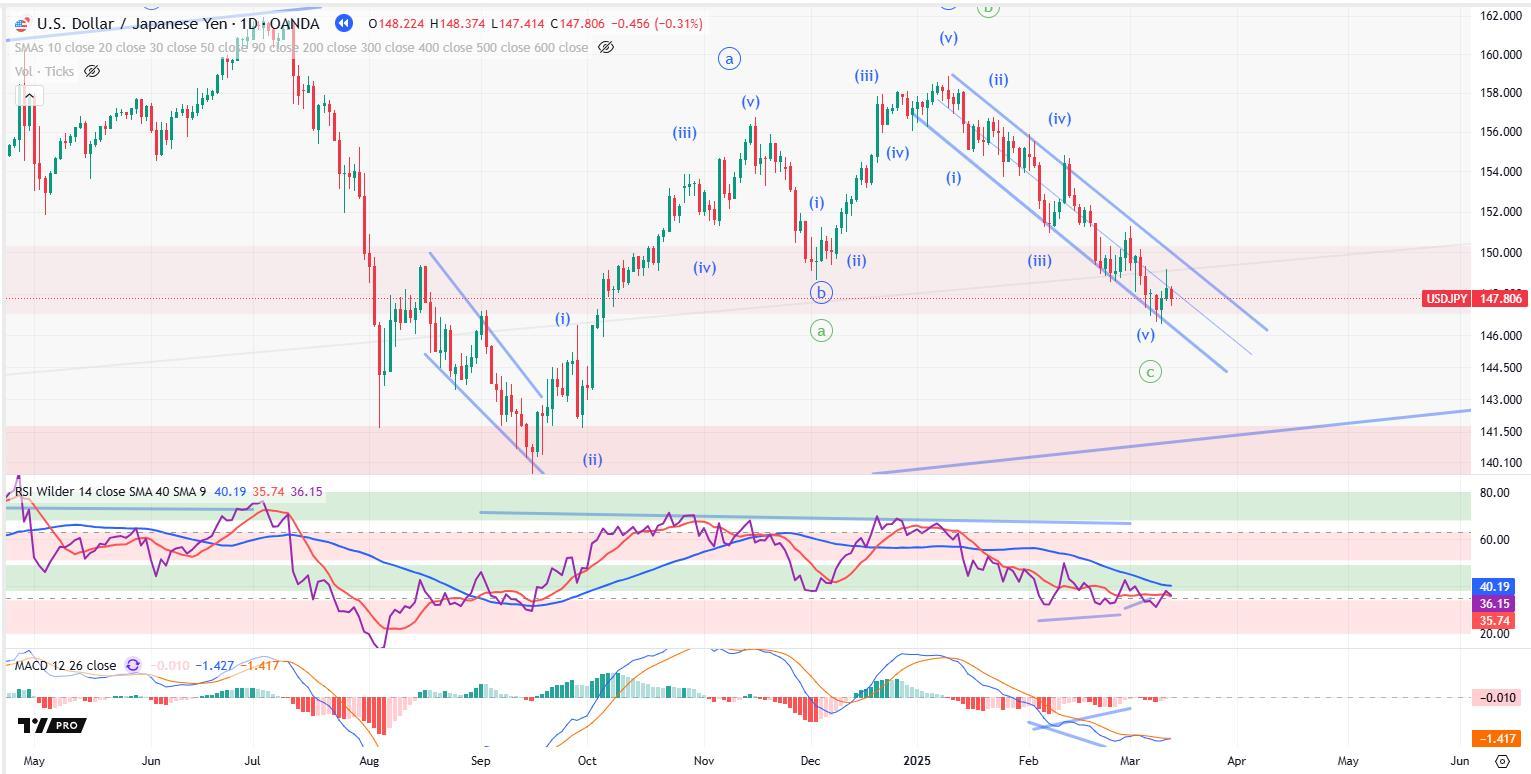Click the SMAs indicator legend text
Image resolution: width=1531 pixels, height=774 pixels.
(300, 47)
